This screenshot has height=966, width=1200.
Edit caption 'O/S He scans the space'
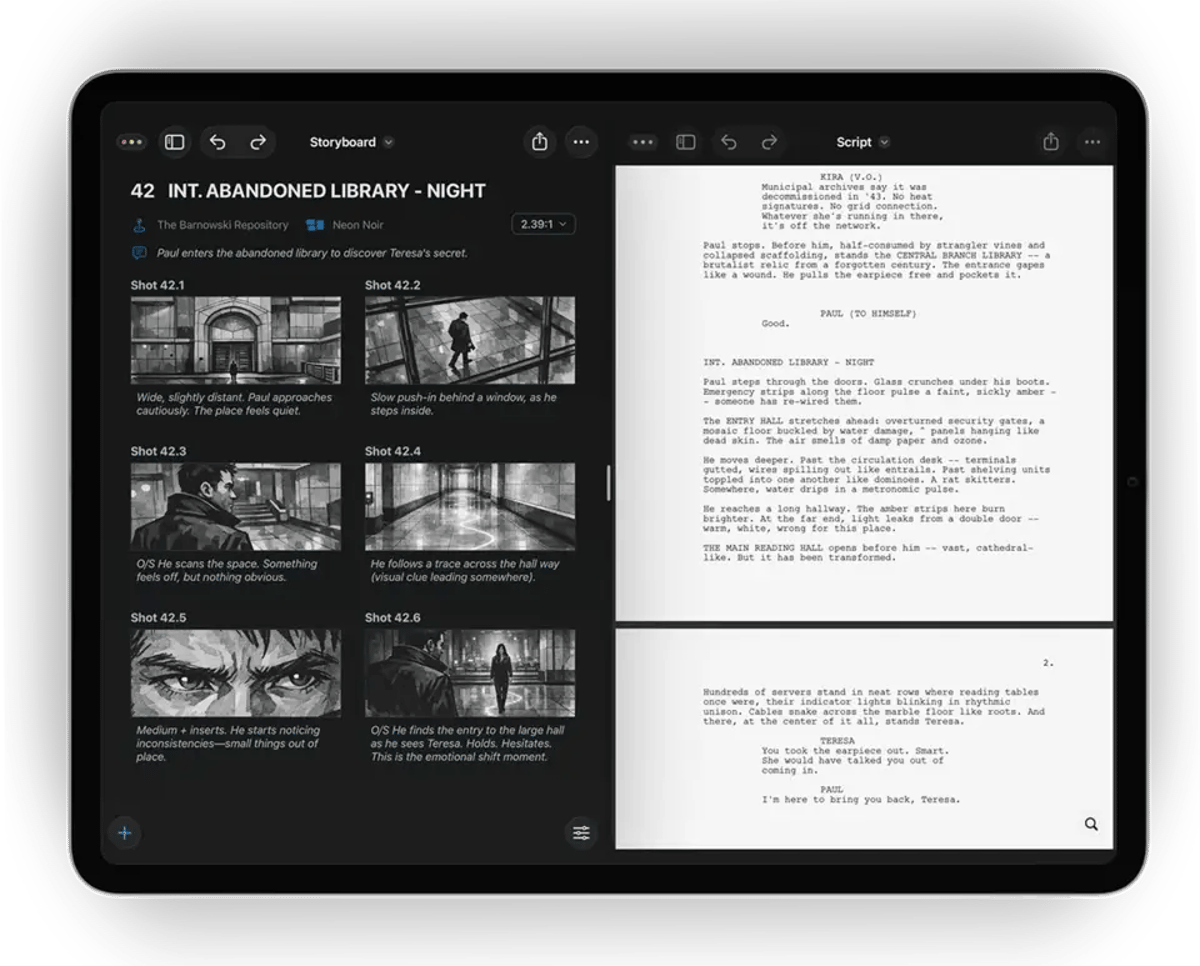click(227, 570)
